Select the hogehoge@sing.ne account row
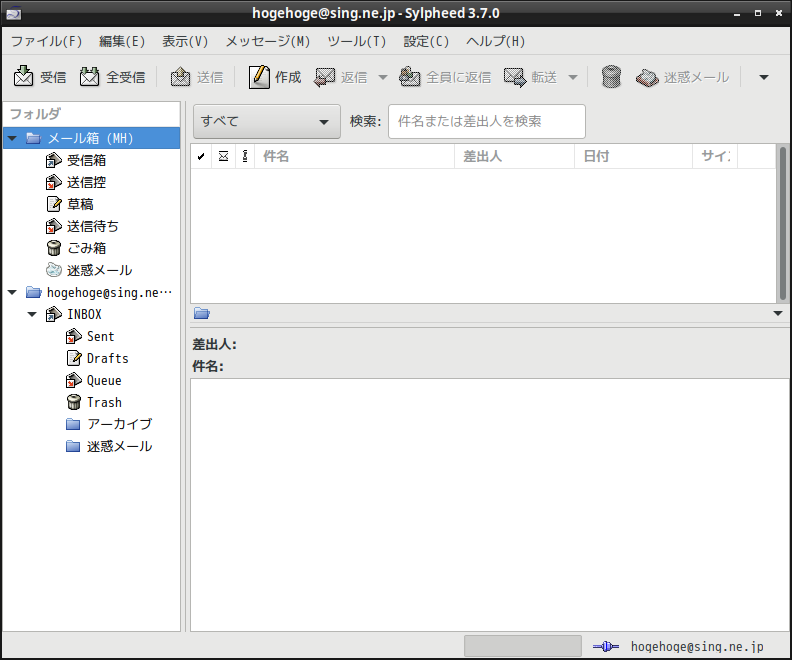The image size is (792, 660). coord(91,292)
